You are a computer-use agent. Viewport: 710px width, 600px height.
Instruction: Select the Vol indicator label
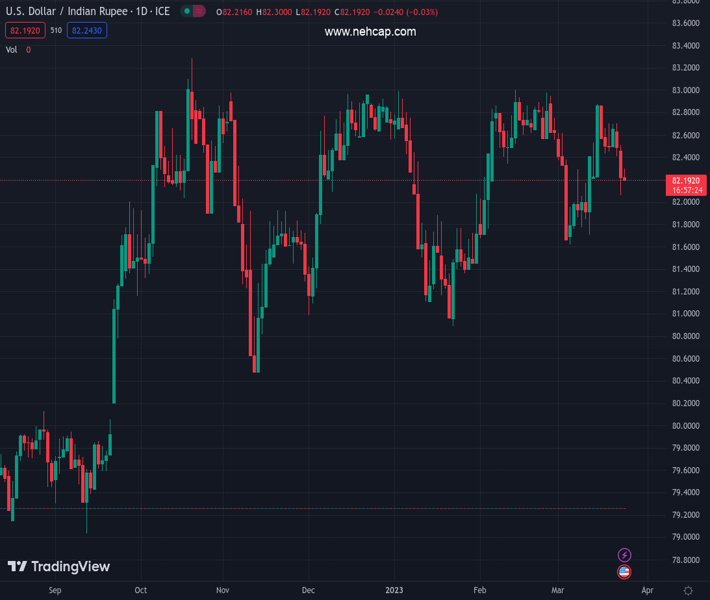tap(12, 50)
